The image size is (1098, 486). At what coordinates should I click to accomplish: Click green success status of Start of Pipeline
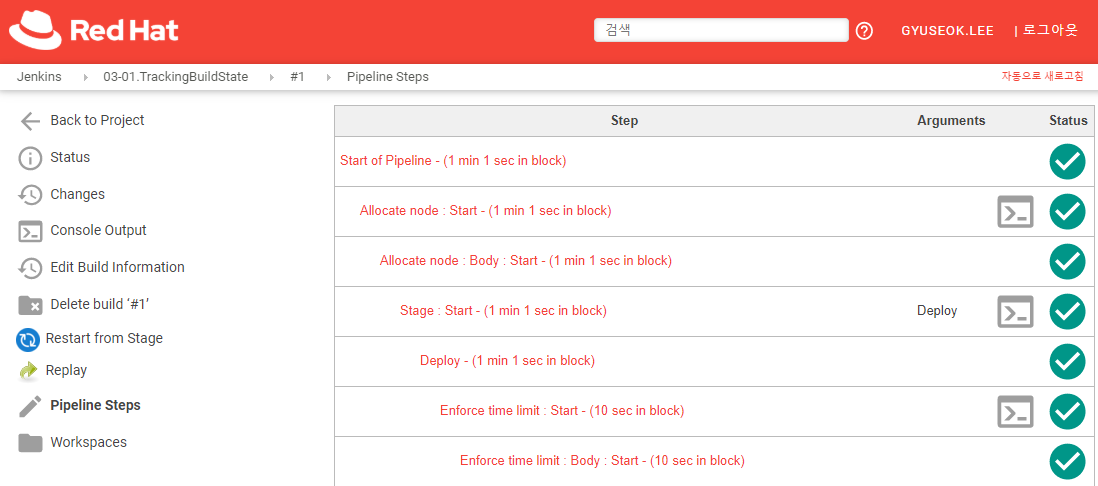(x=1067, y=162)
